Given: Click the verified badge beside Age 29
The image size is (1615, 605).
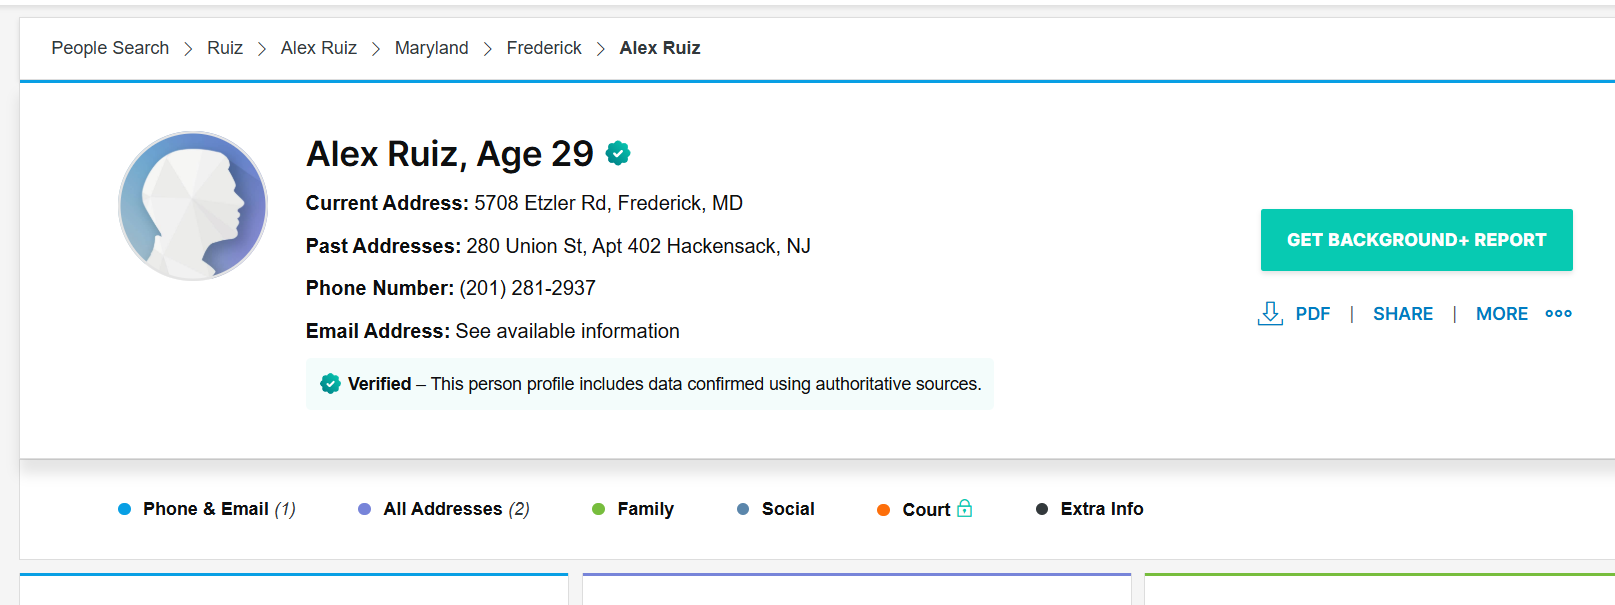Looking at the screenshot, I should click(618, 153).
